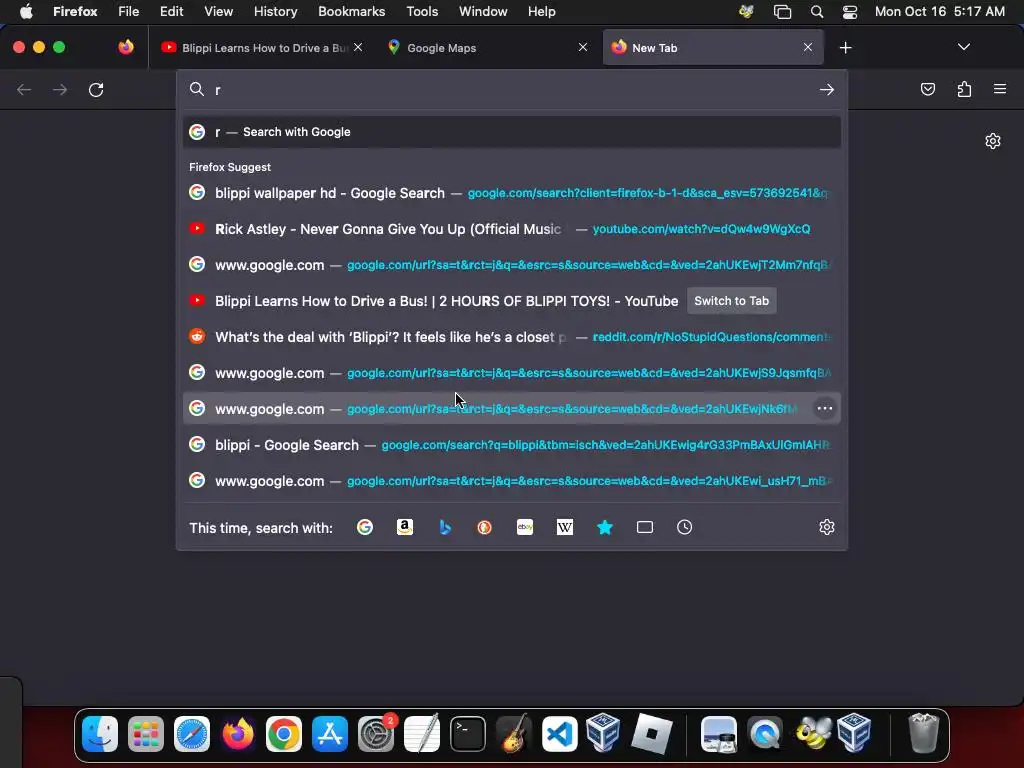The height and width of the screenshot is (768, 1024).
Task: Switch to the Google Maps tab
Action: click(487, 48)
